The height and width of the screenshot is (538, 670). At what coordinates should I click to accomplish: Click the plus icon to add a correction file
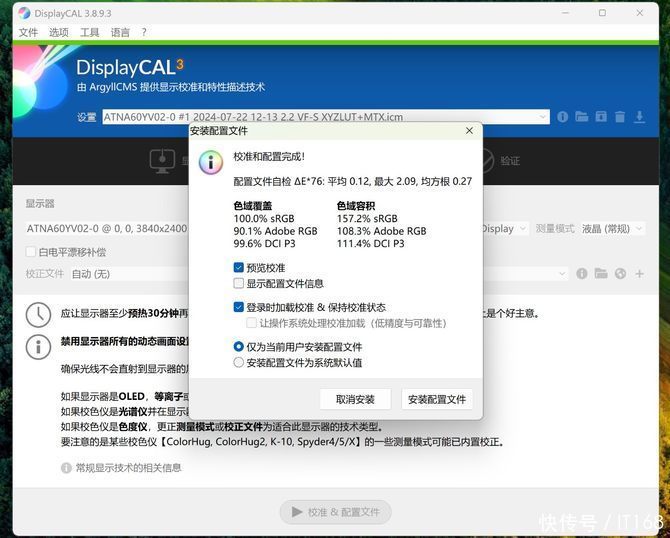[638, 274]
